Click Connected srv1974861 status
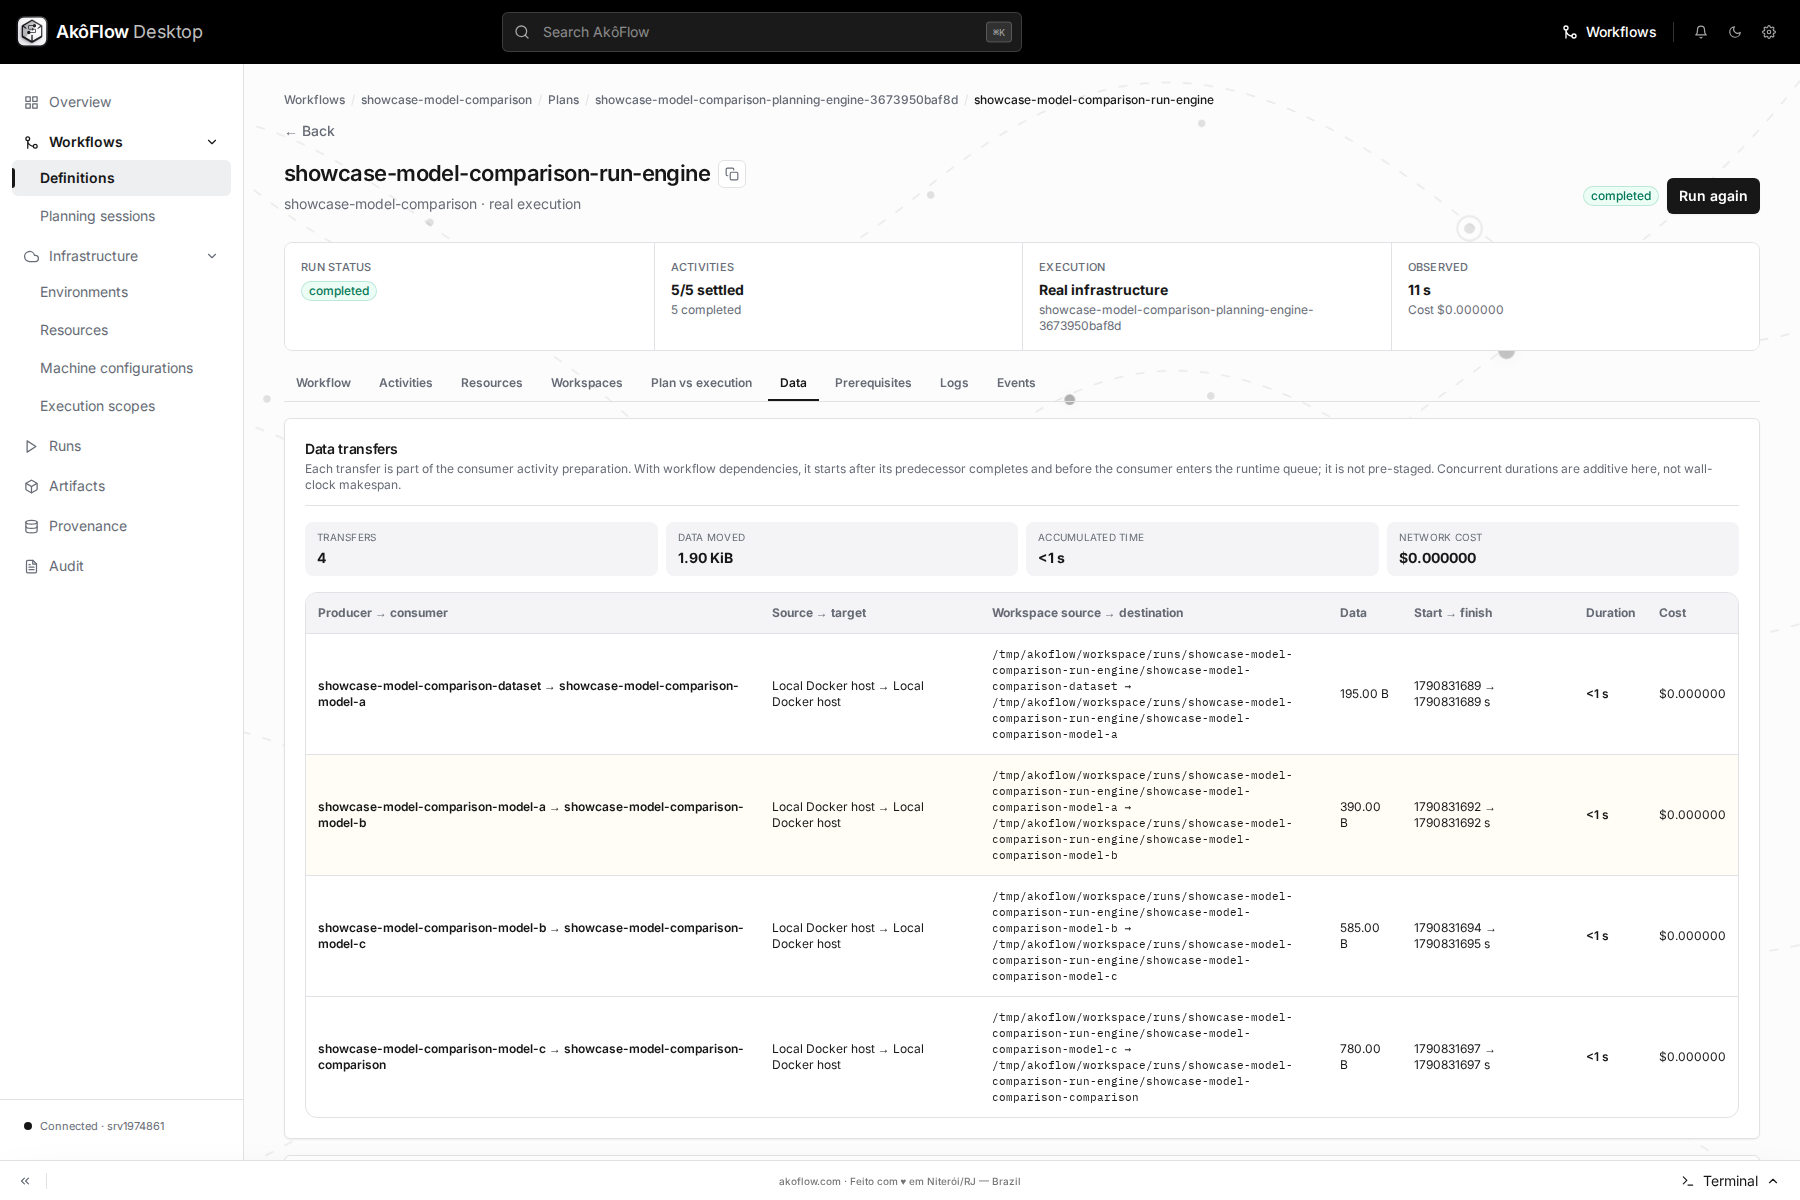The height and width of the screenshot is (1200, 1800). tap(94, 1126)
